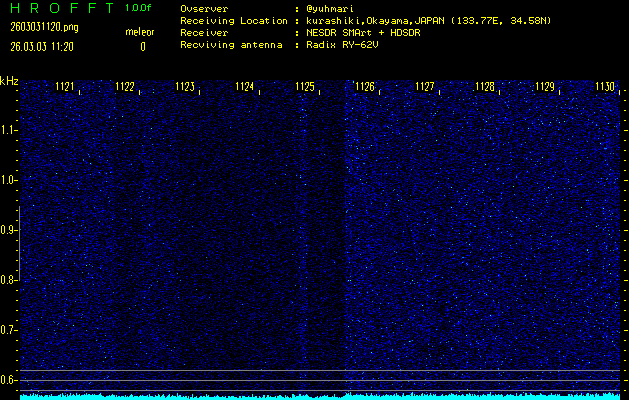This screenshot has width=629, height=400.
Task: Click the 0.8 kHz axis label
Action: click(x=7, y=280)
